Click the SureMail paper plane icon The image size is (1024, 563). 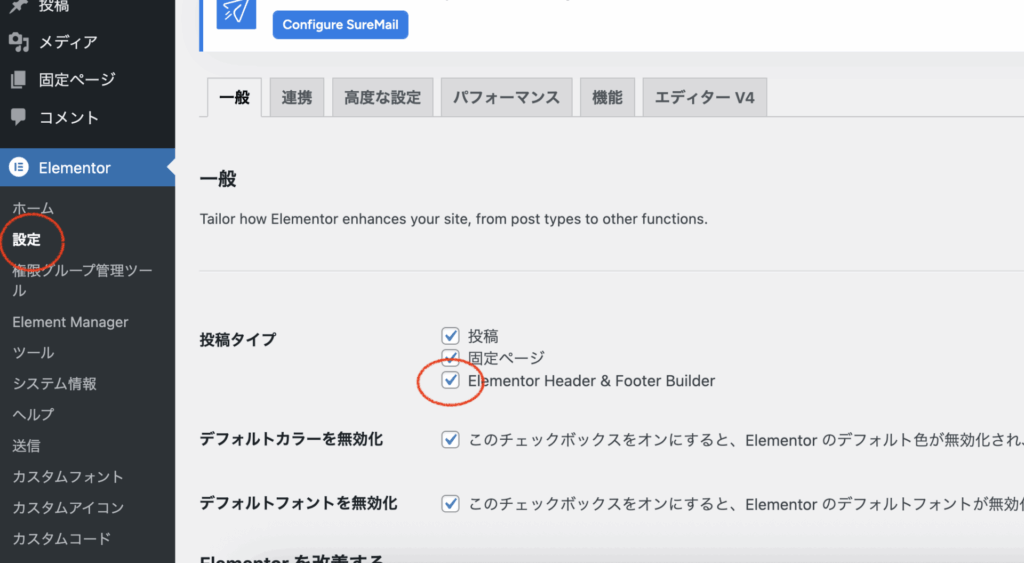[x=236, y=14]
